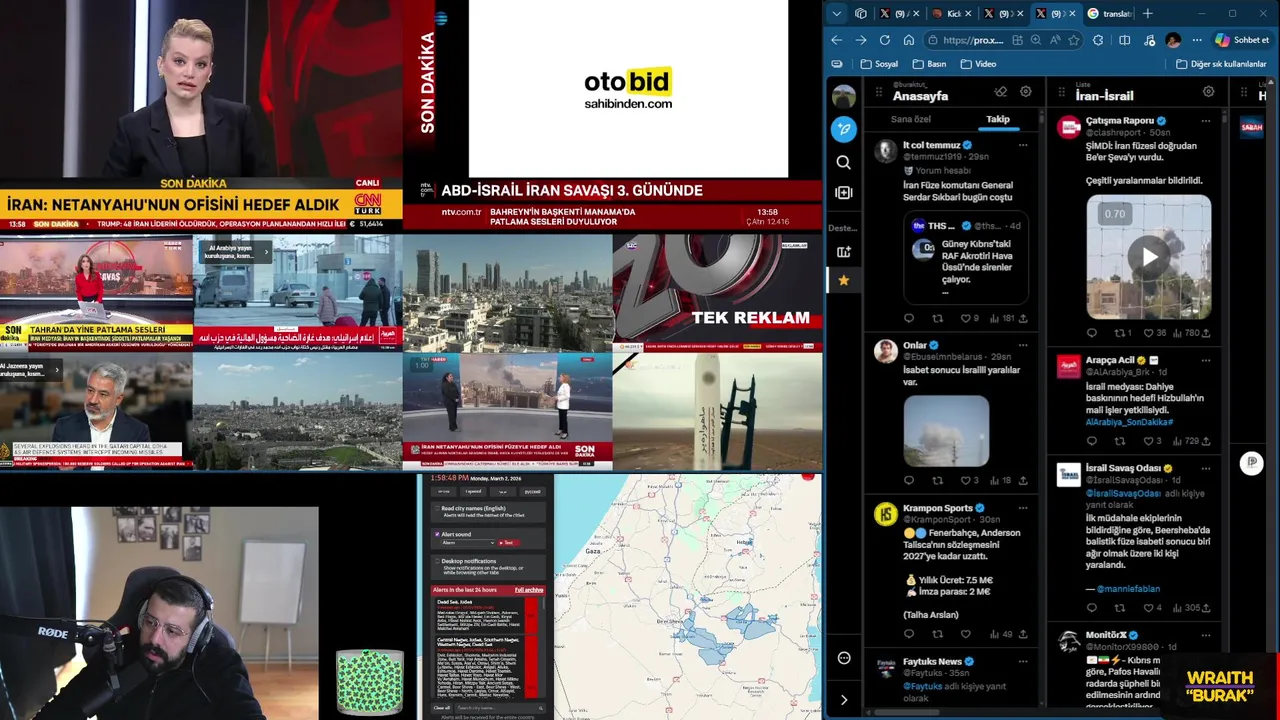This screenshot has width=1280, height=720.
Task: Open the tab actions chevron menu
Action: click(837, 13)
